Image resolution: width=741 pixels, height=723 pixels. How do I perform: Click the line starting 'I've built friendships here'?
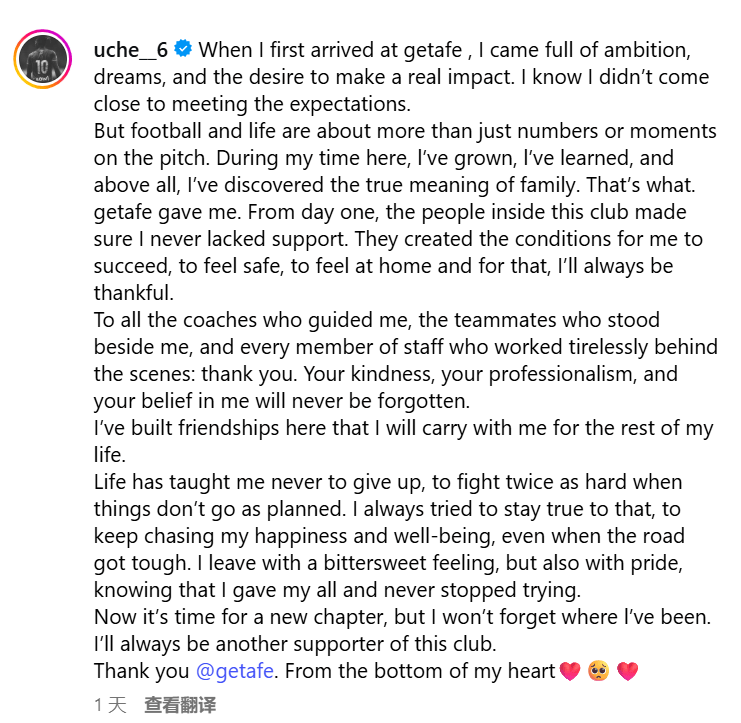[404, 428]
